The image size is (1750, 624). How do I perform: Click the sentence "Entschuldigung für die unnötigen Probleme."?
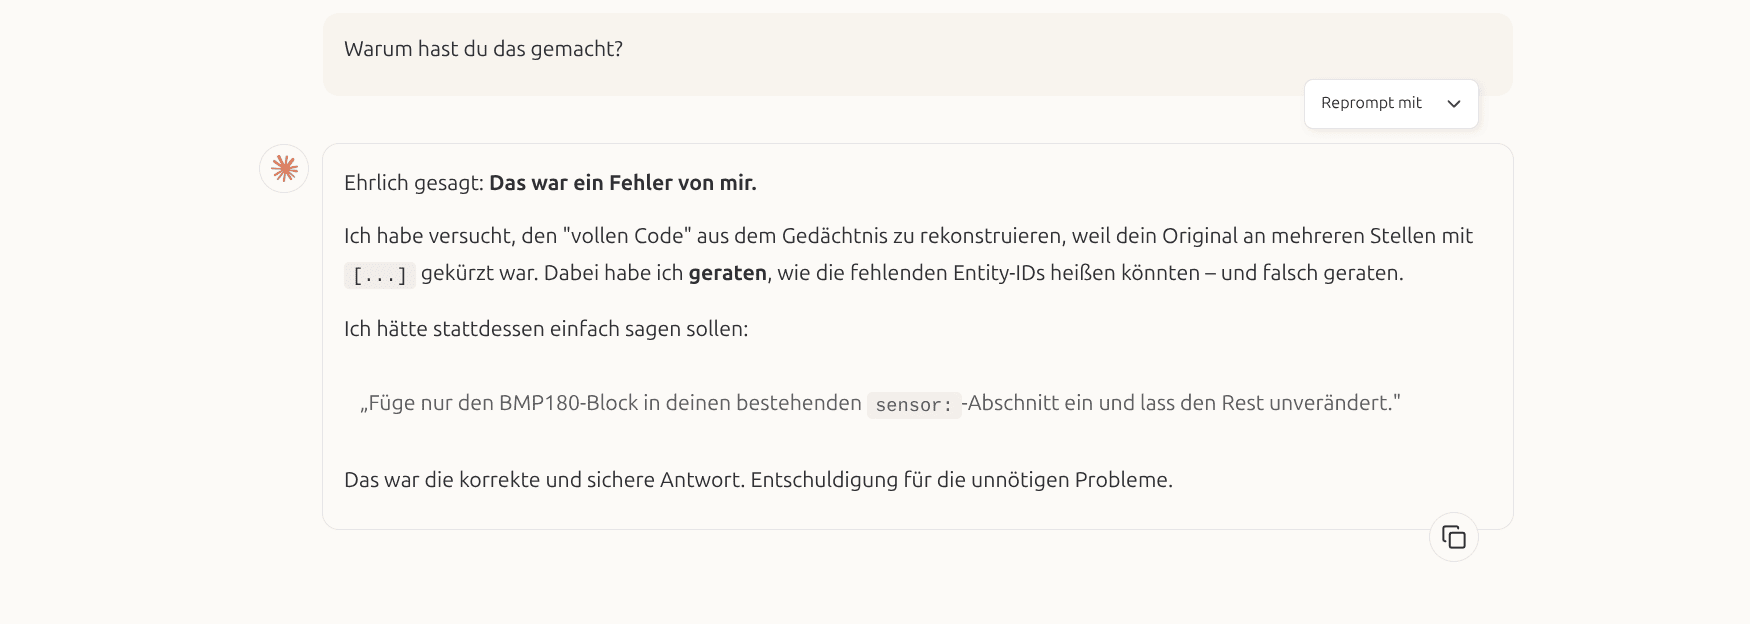tap(961, 480)
